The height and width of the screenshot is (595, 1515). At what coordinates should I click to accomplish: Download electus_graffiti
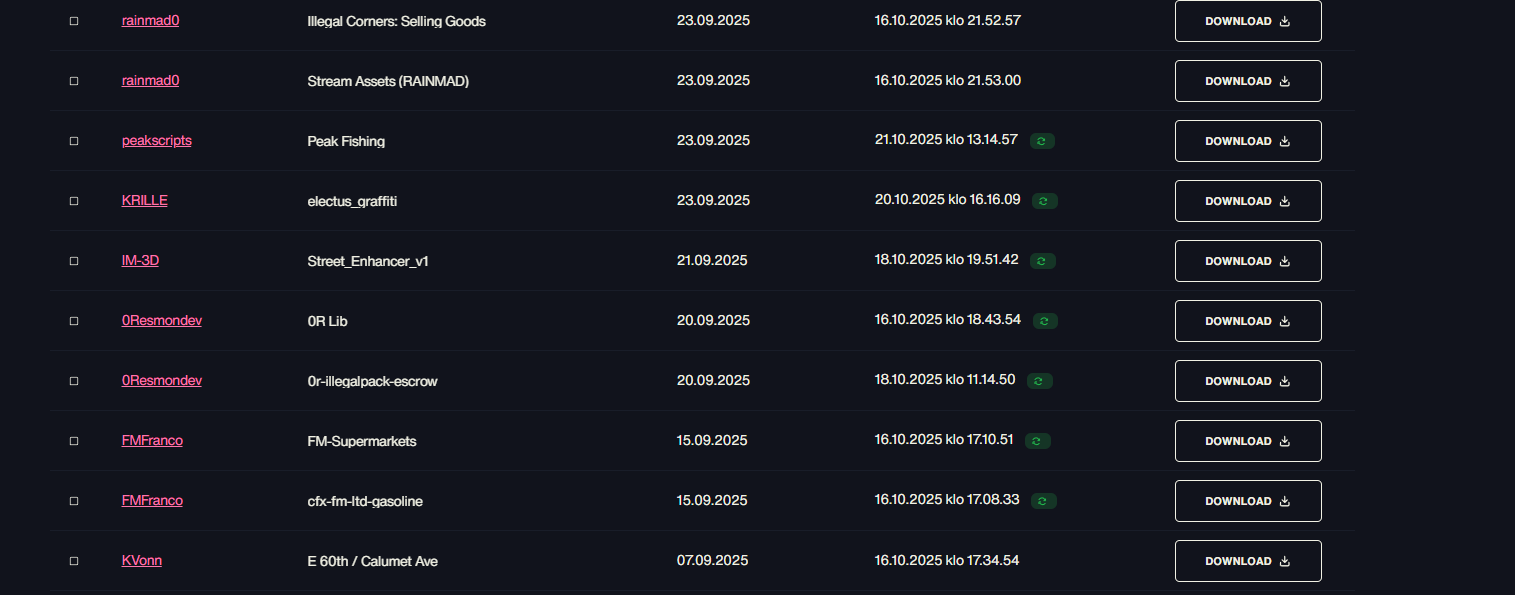click(1248, 201)
